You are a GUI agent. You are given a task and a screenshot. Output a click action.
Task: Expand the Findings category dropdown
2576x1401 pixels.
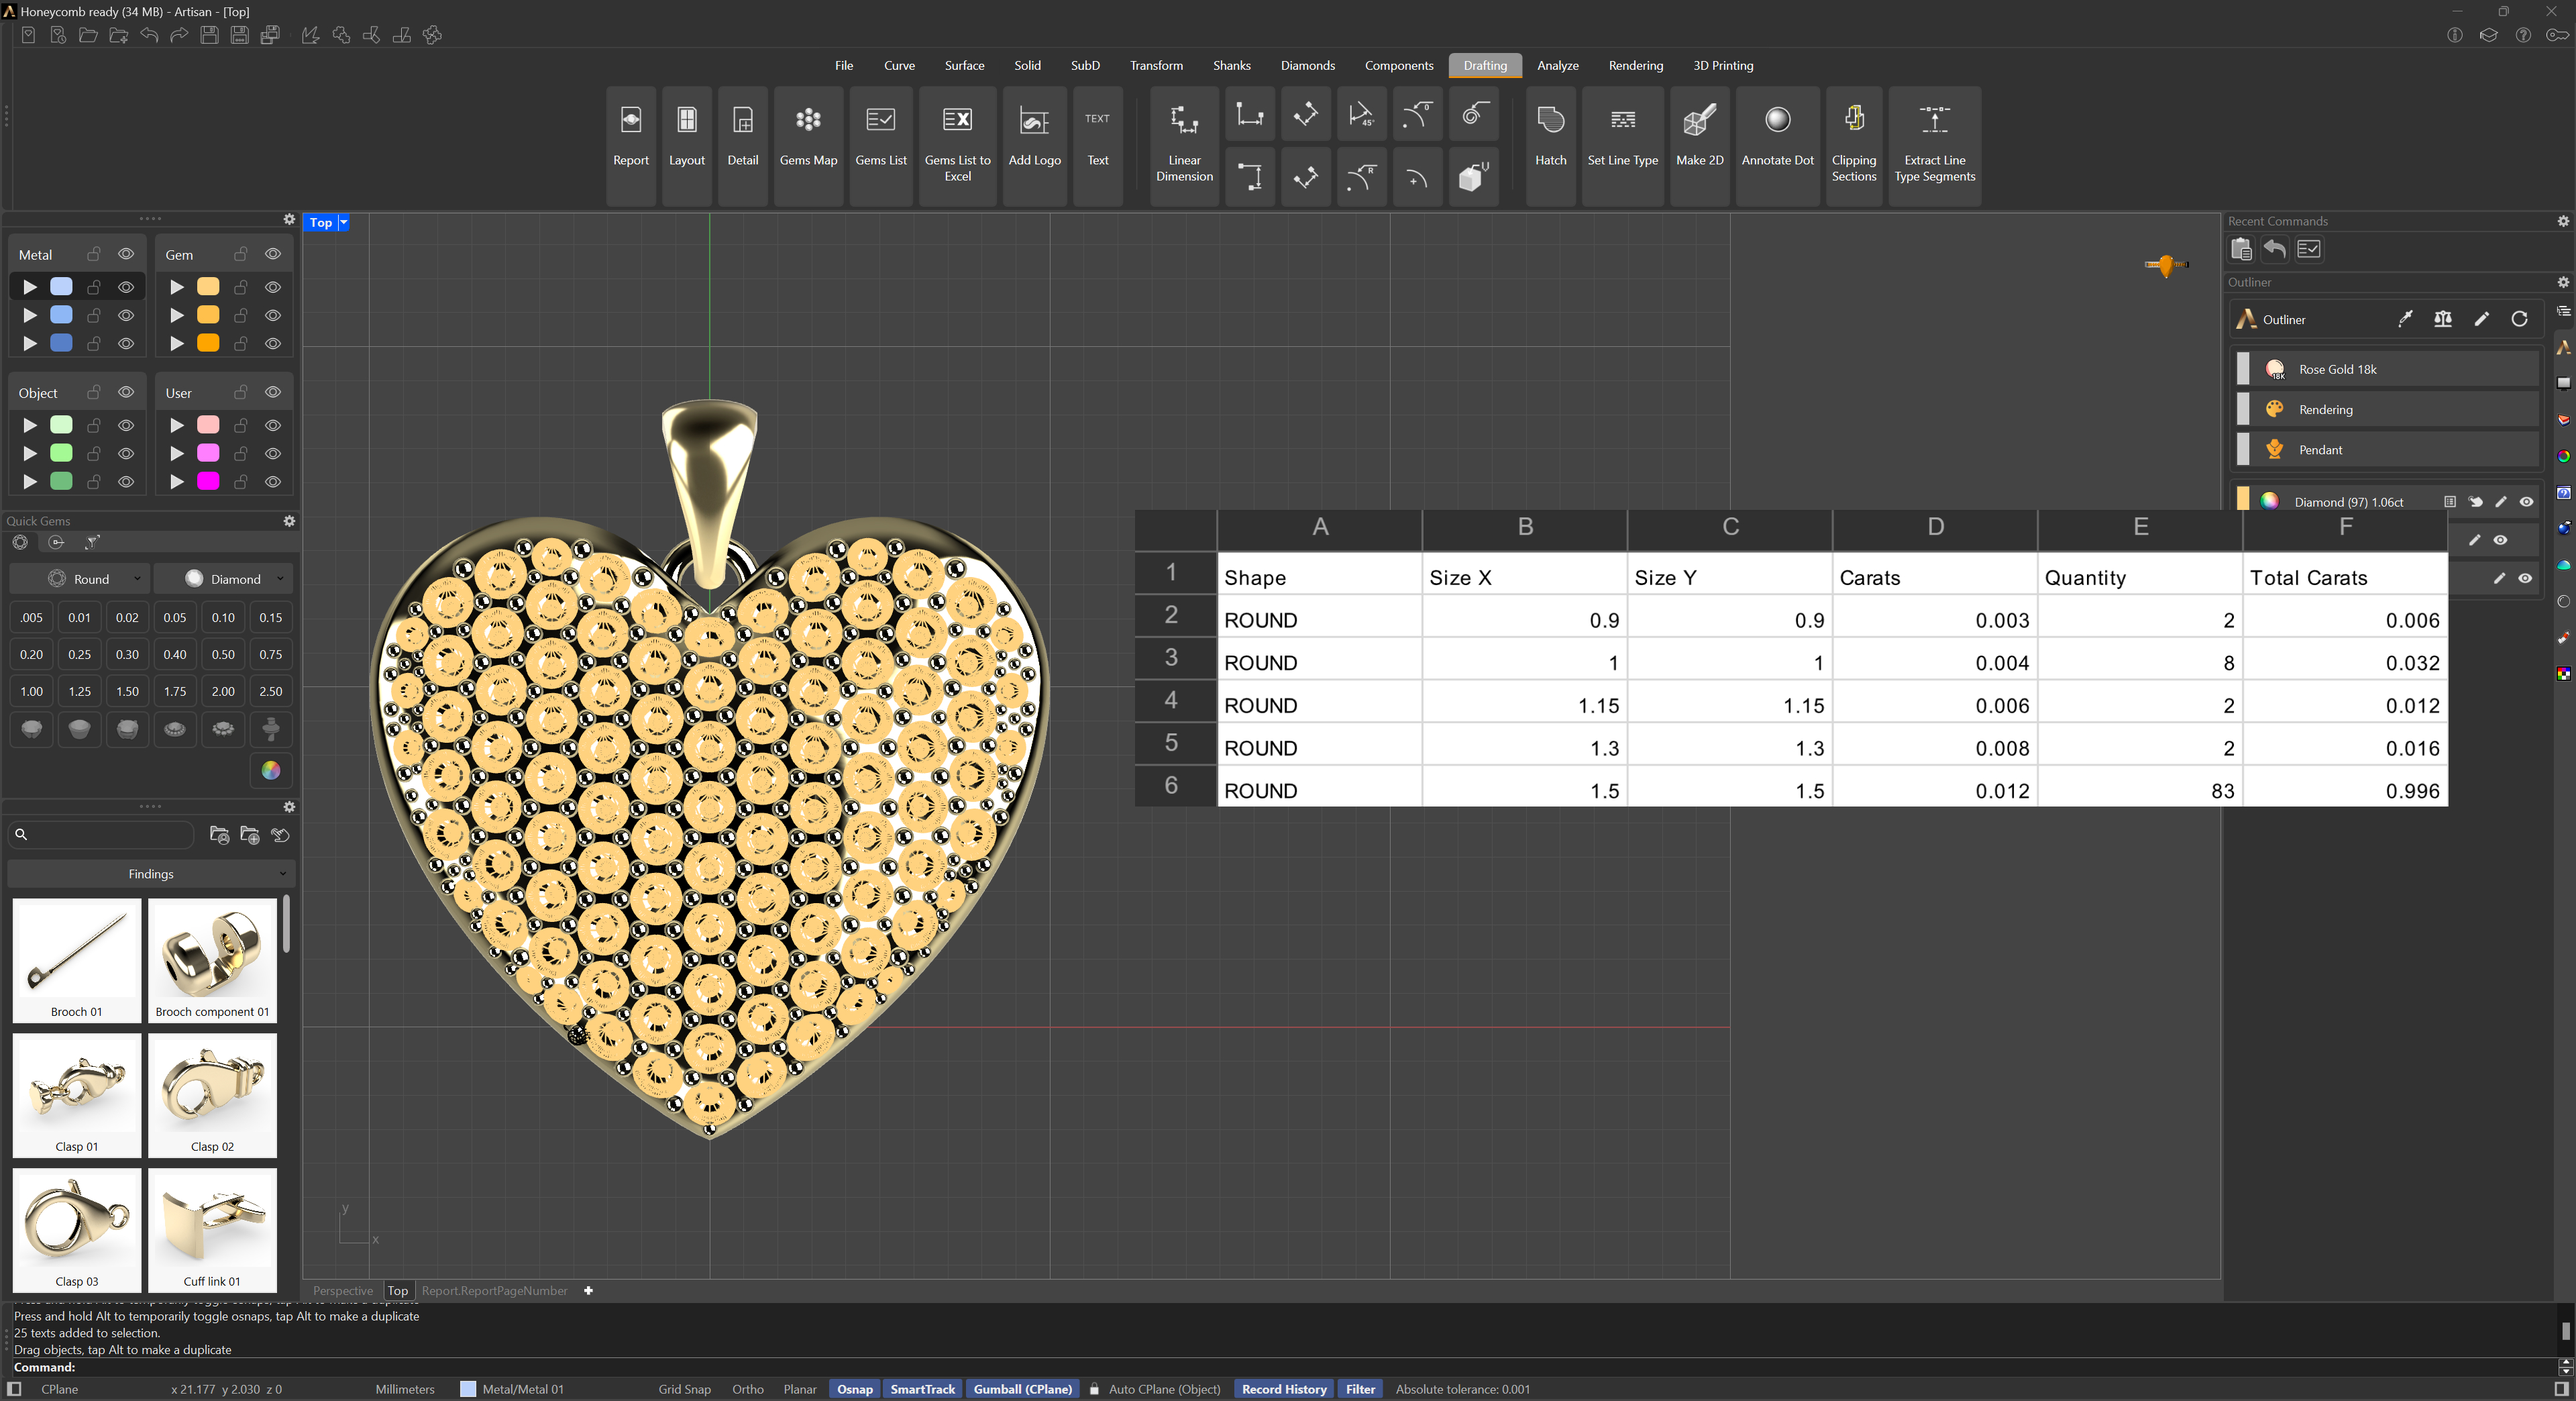[x=151, y=874]
